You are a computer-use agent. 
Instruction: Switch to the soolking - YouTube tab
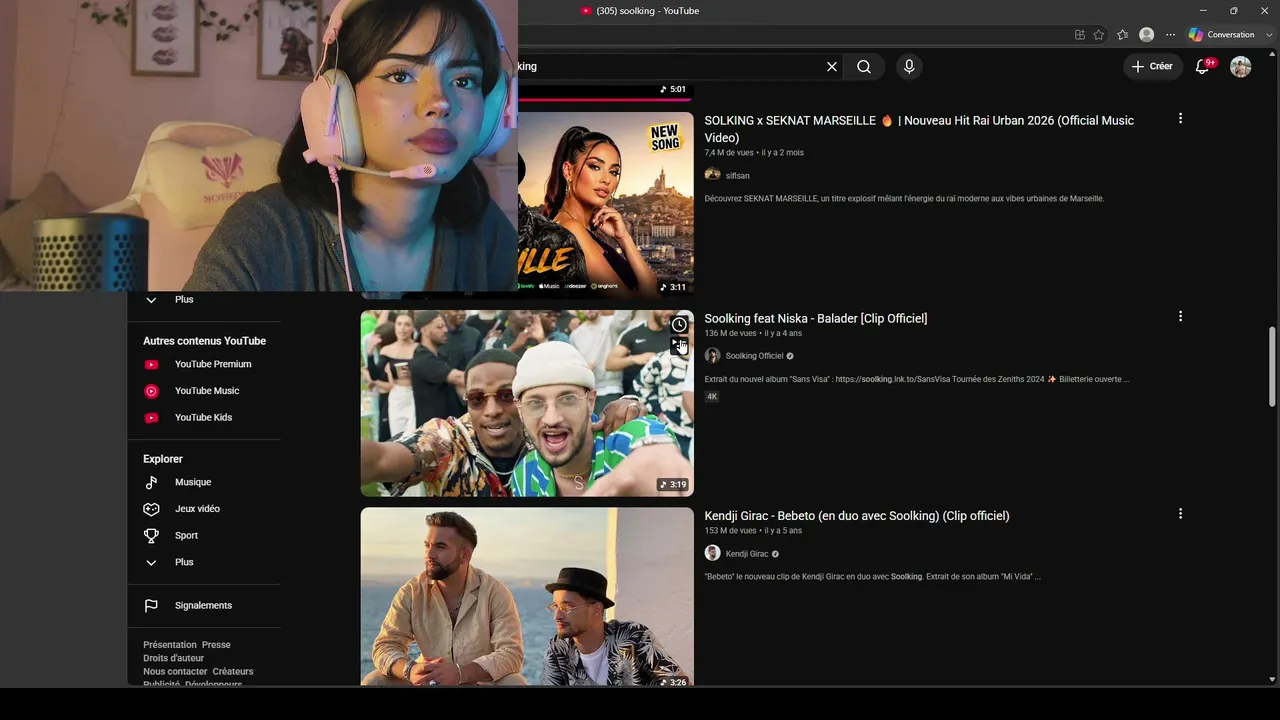640,11
